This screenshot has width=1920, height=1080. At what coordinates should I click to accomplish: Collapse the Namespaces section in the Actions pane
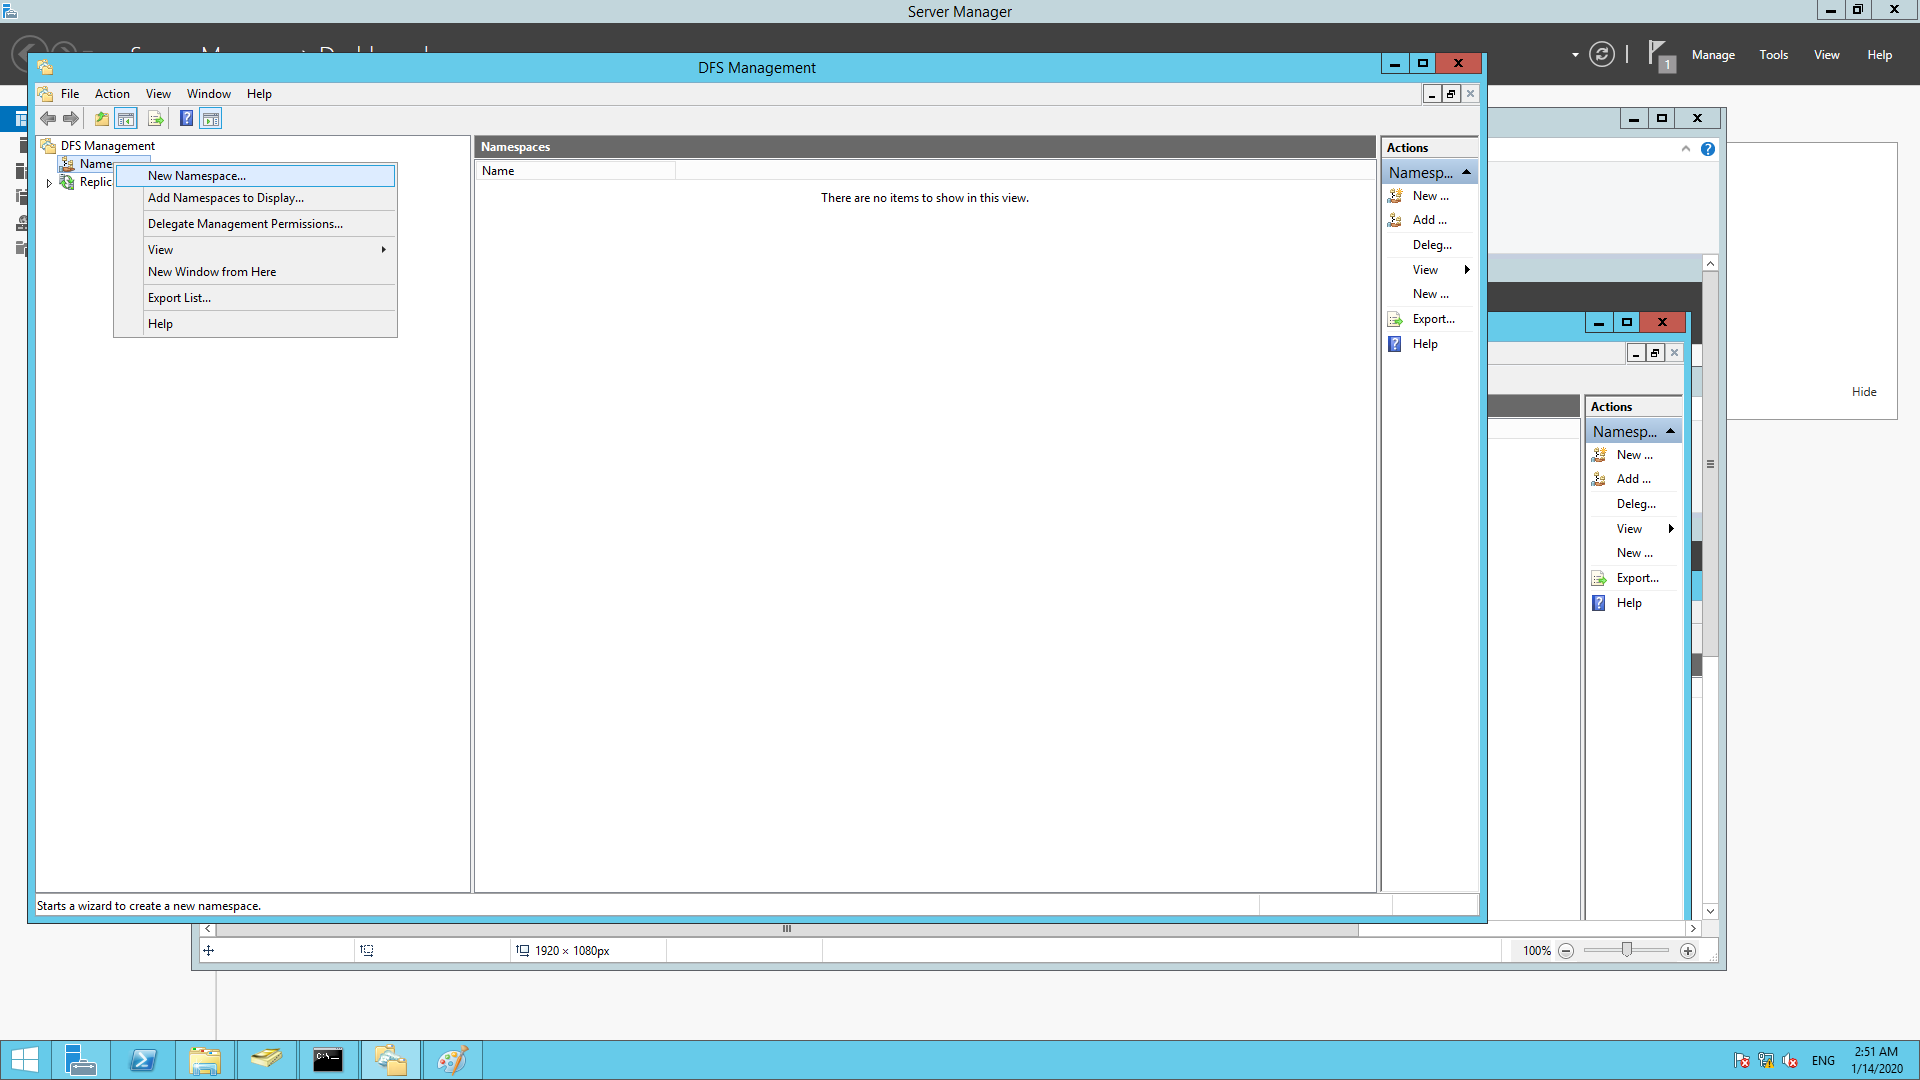(x=1466, y=171)
